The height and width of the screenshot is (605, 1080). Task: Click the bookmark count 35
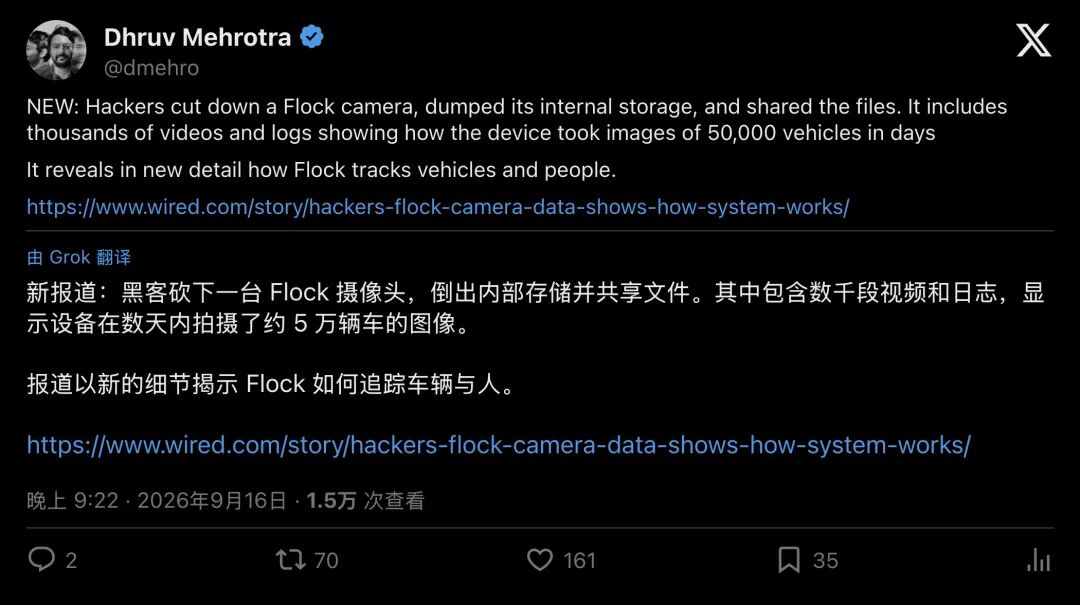point(825,560)
